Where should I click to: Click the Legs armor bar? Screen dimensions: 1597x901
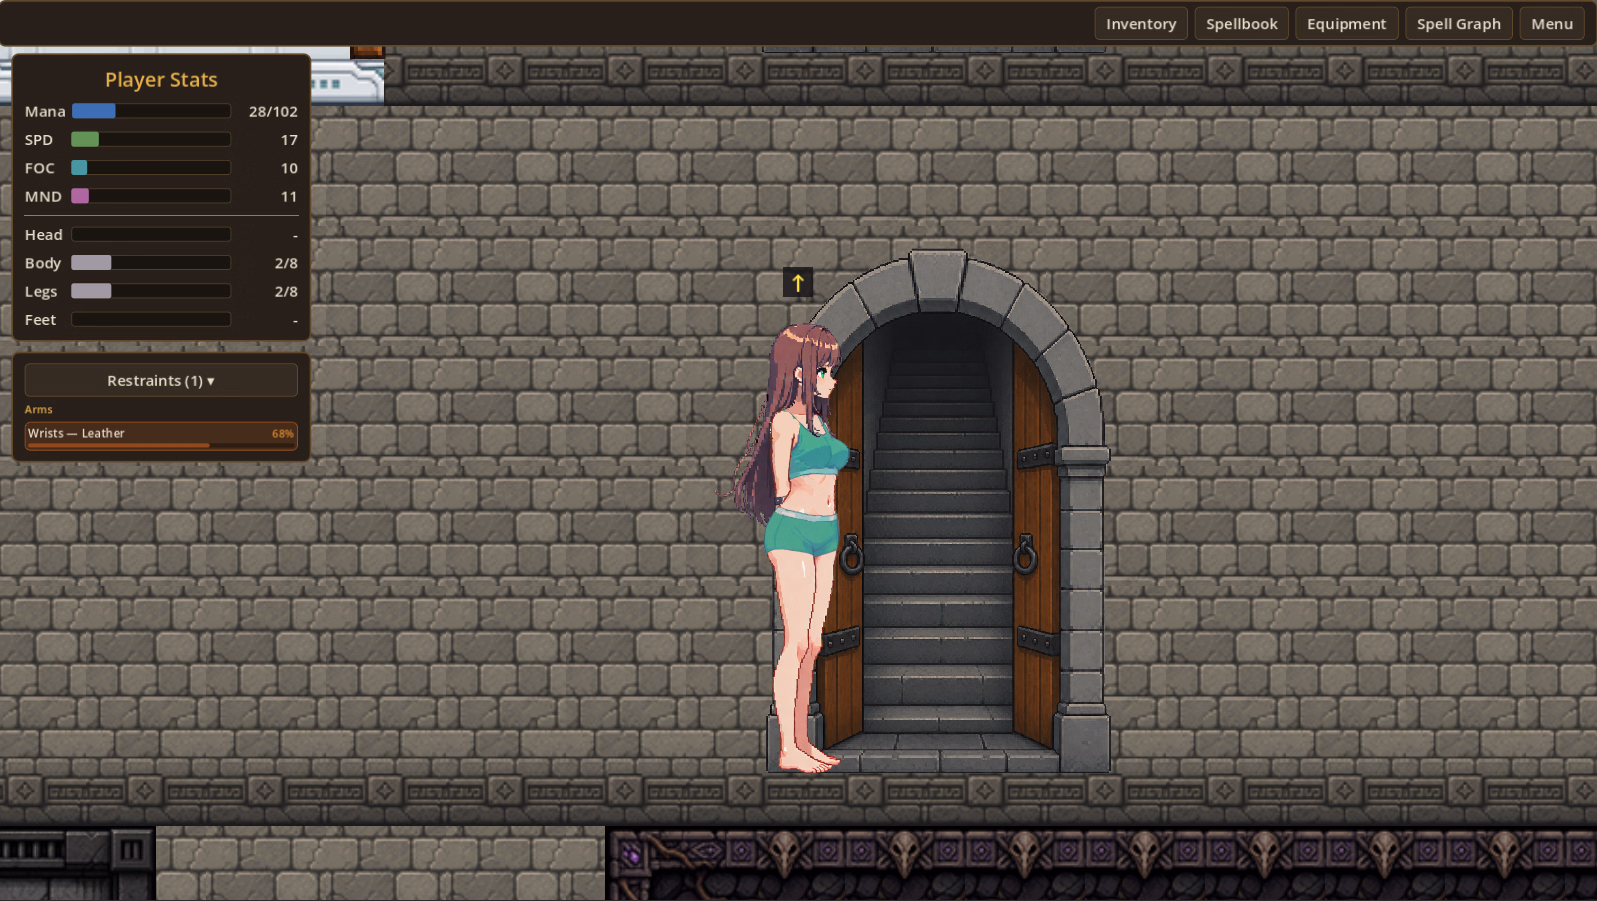click(x=151, y=291)
